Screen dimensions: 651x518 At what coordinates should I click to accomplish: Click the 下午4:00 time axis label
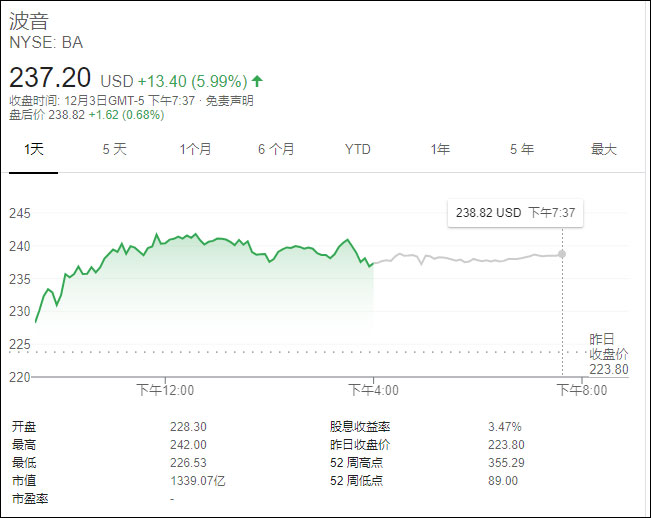(x=373, y=390)
